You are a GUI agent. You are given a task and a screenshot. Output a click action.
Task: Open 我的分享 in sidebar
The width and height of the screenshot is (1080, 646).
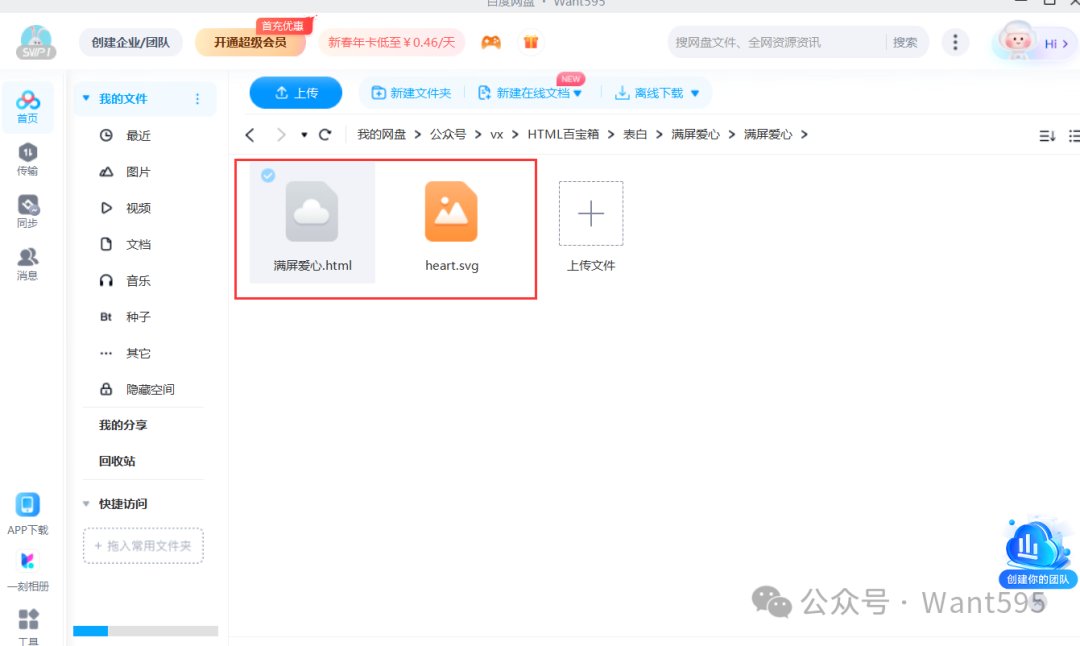click(x=123, y=425)
